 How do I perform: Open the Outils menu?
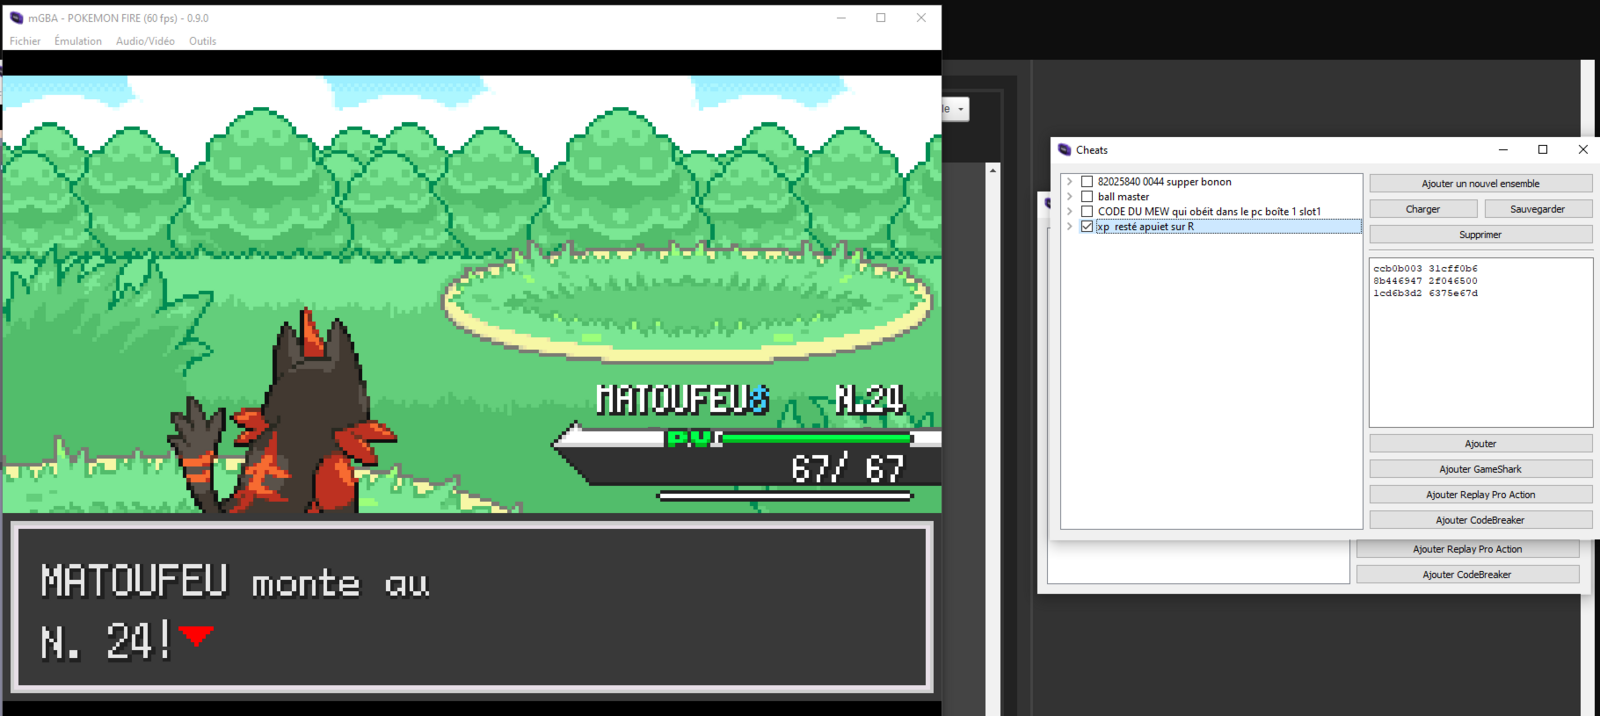pyautogui.click(x=202, y=41)
